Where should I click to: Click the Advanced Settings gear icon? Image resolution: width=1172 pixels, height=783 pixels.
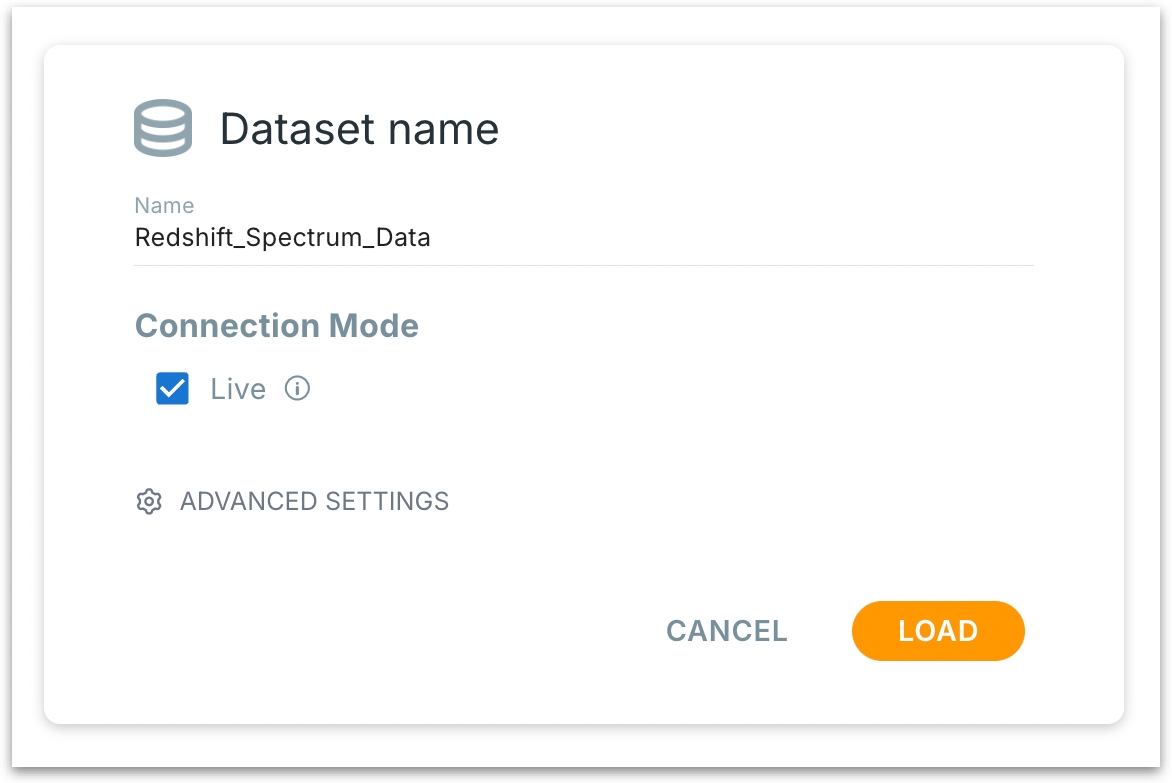click(149, 501)
